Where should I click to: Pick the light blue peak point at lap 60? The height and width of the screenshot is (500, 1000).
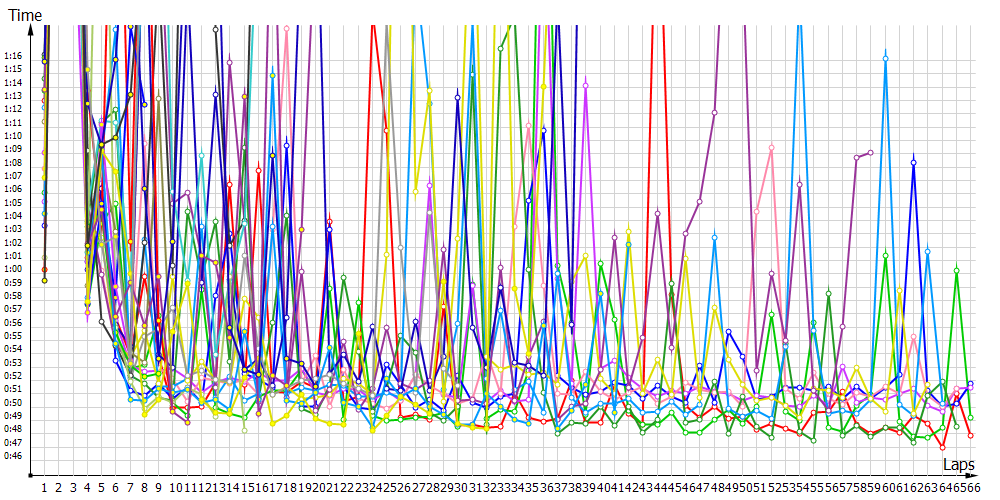pyautogui.click(x=886, y=59)
